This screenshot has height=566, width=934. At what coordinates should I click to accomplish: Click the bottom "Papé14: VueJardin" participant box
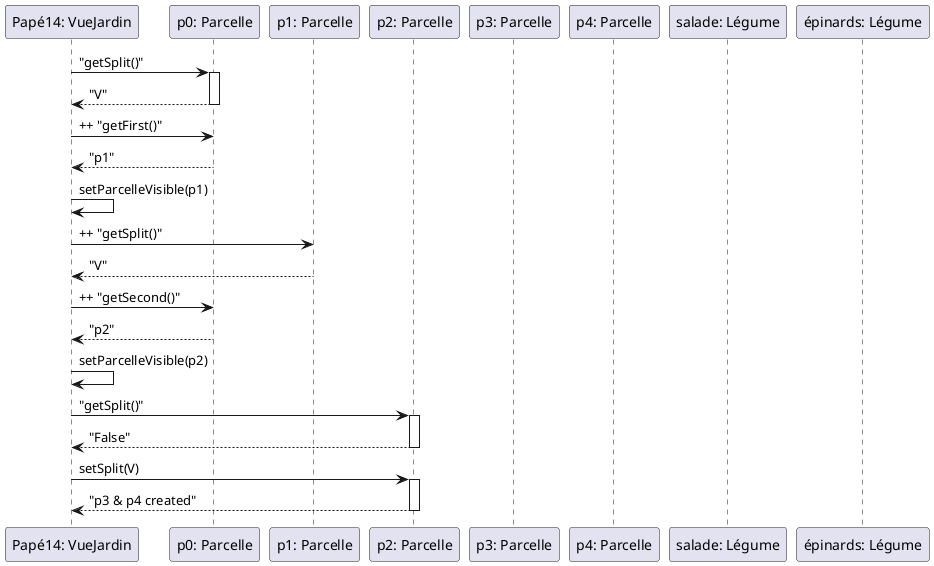[x=71, y=545]
